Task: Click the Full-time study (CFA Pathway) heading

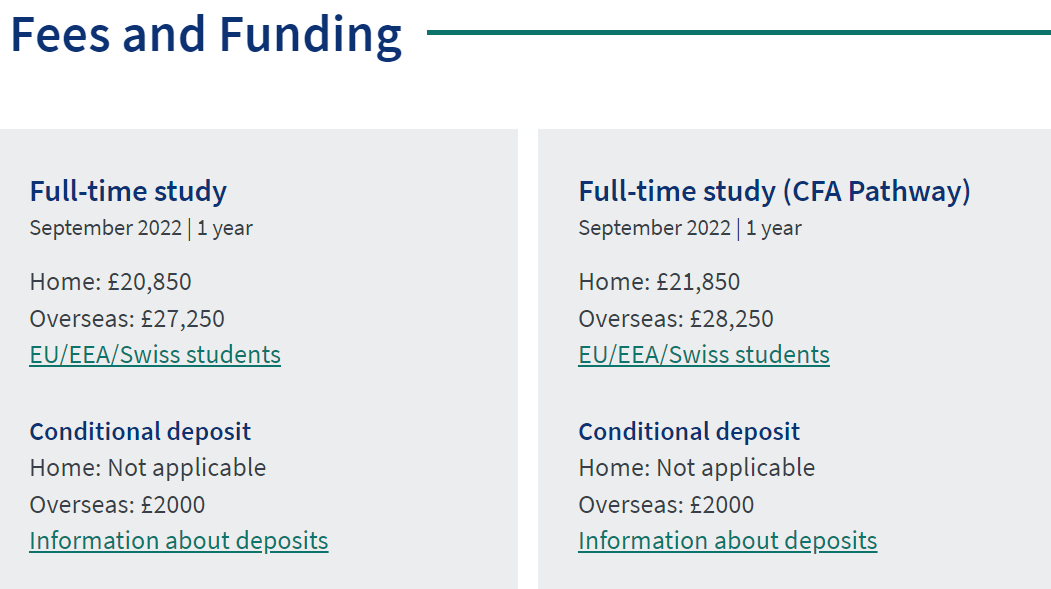Action: pos(774,191)
